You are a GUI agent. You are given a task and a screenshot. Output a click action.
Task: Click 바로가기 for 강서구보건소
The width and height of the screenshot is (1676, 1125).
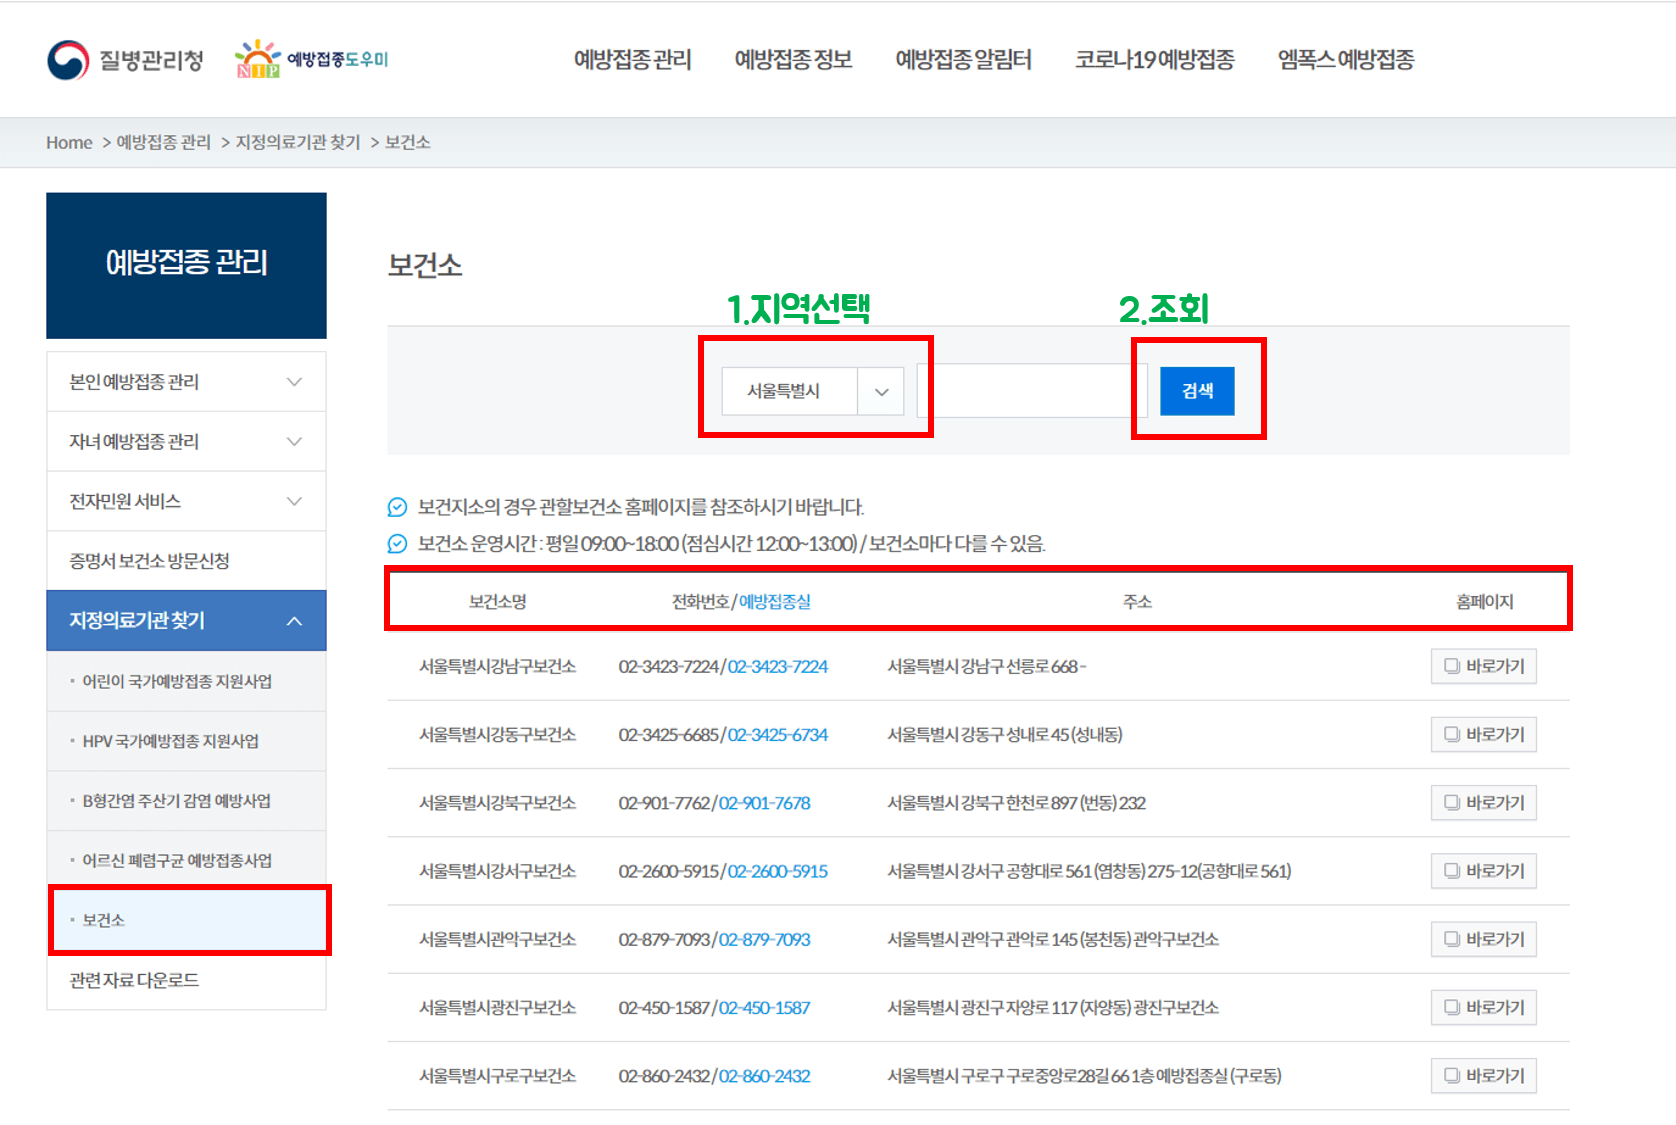pos(1484,871)
